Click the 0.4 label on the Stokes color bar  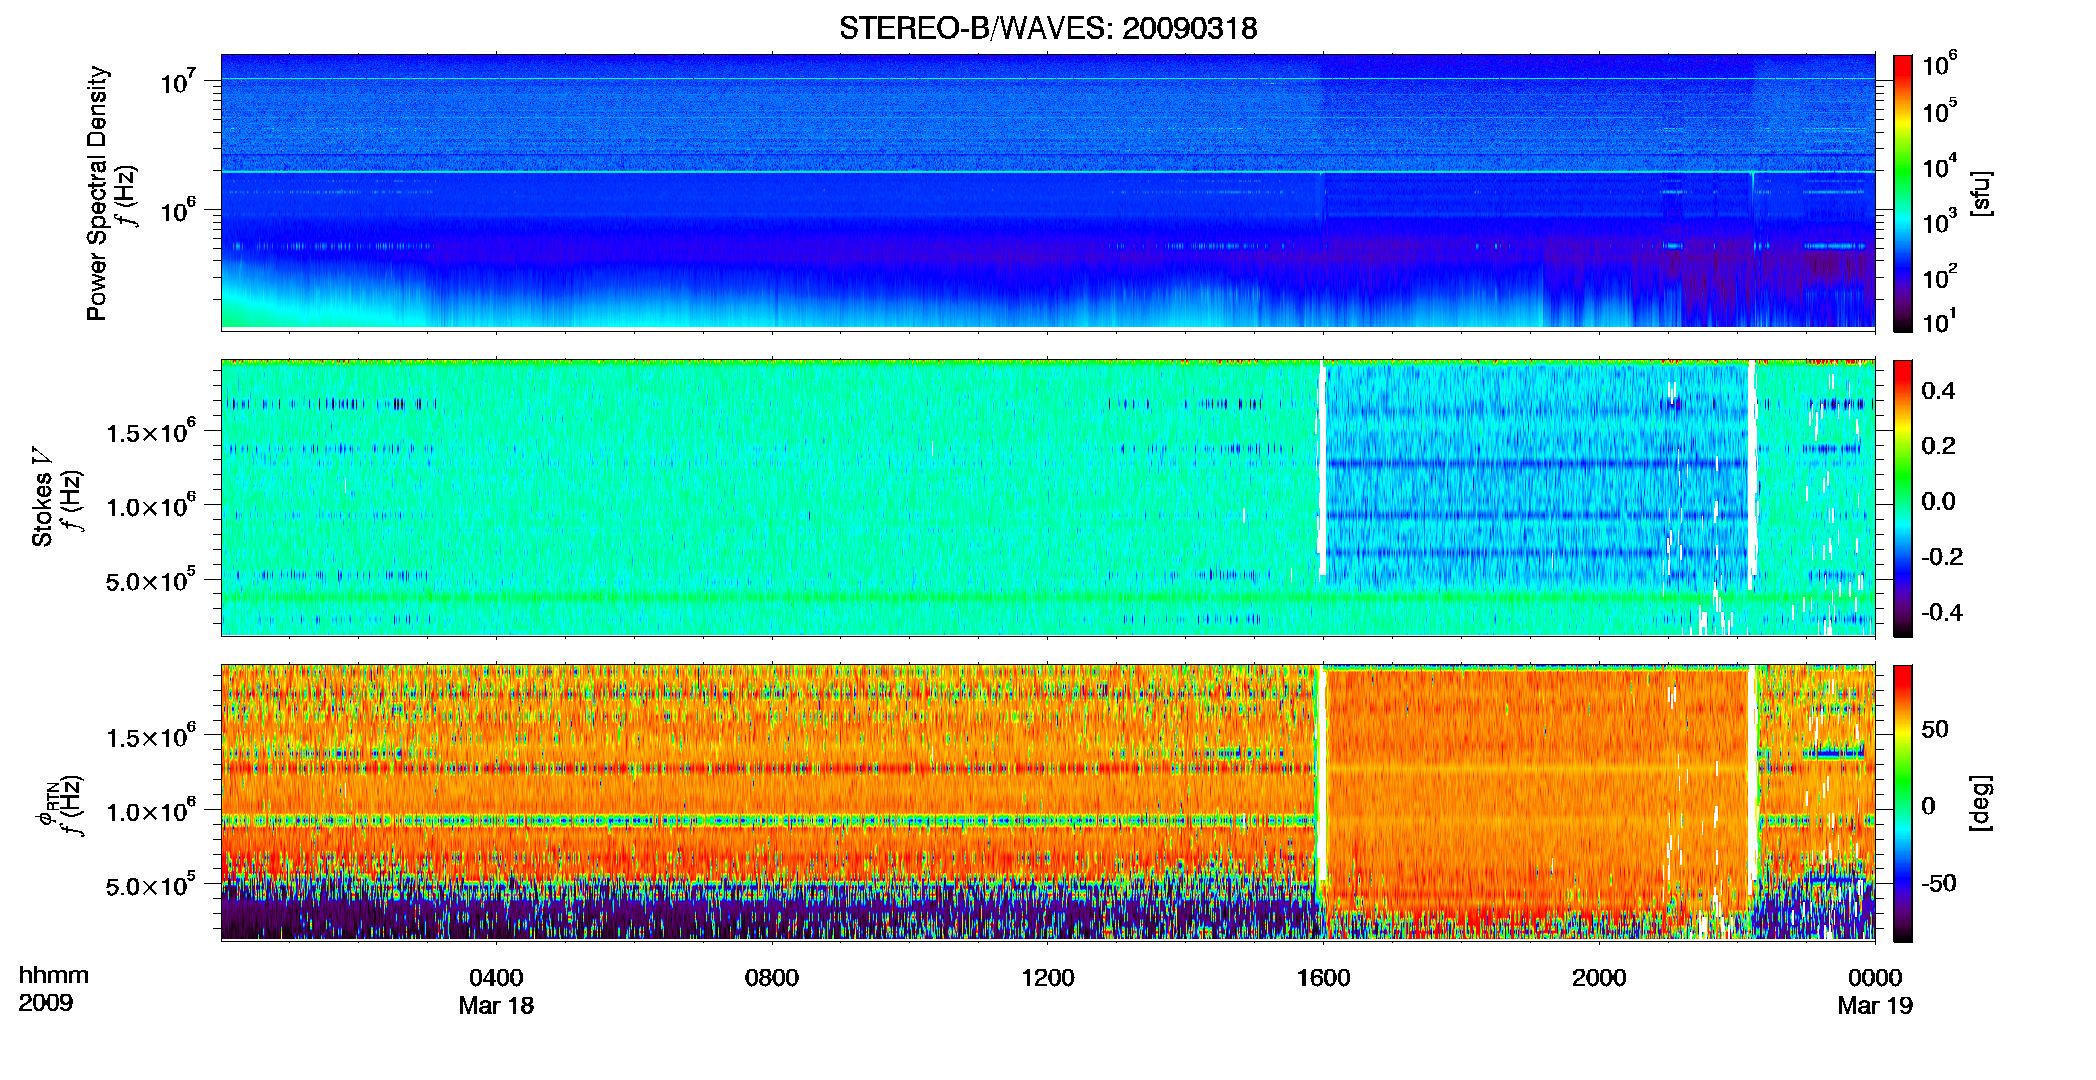[x=1938, y=391]
